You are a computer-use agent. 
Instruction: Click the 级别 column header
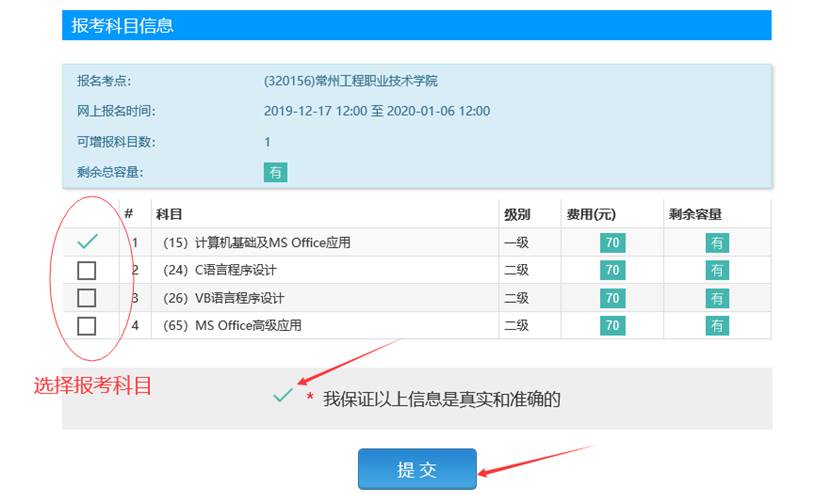point(517,214)
